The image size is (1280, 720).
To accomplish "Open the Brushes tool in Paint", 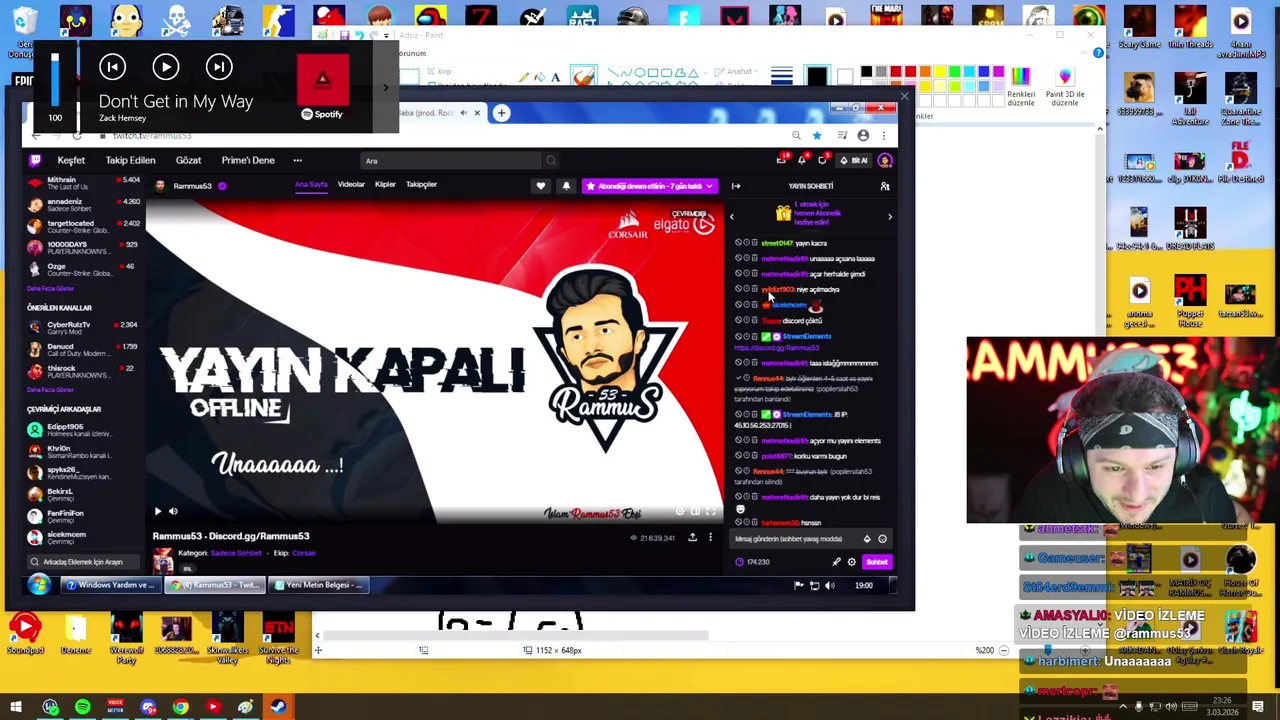I will [x=584, y=77].
